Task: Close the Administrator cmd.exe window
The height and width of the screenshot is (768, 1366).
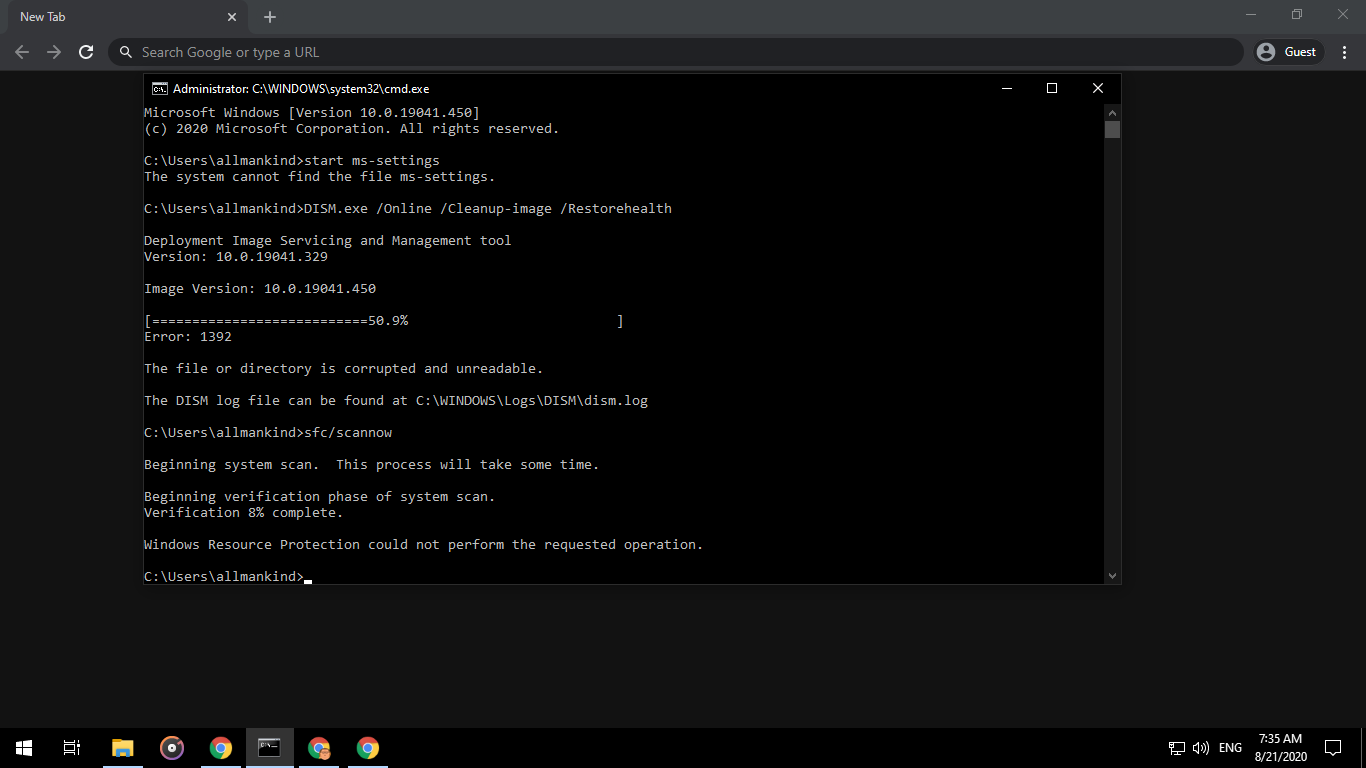Action: (x=1098, y=88)
